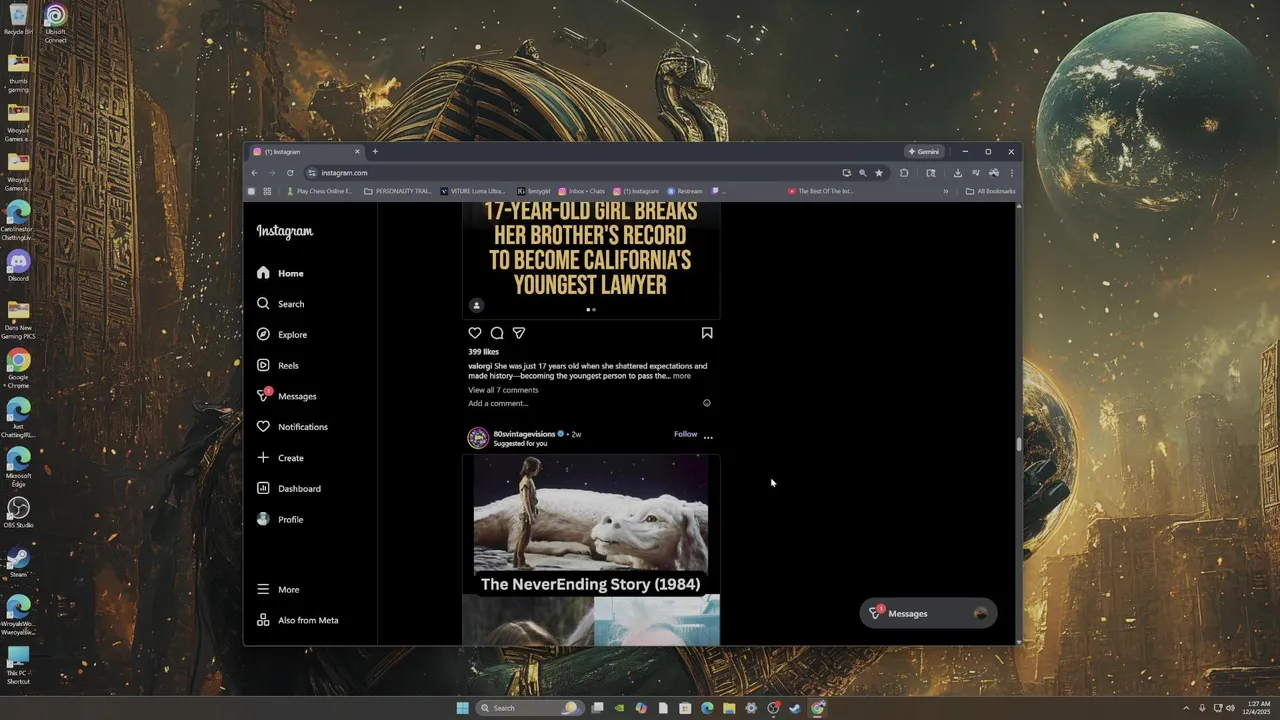Image resolution: width=1280 pixels, height=720 pixels.
Task: Open a new Chrome tab with the plus button
Action: 375,152
